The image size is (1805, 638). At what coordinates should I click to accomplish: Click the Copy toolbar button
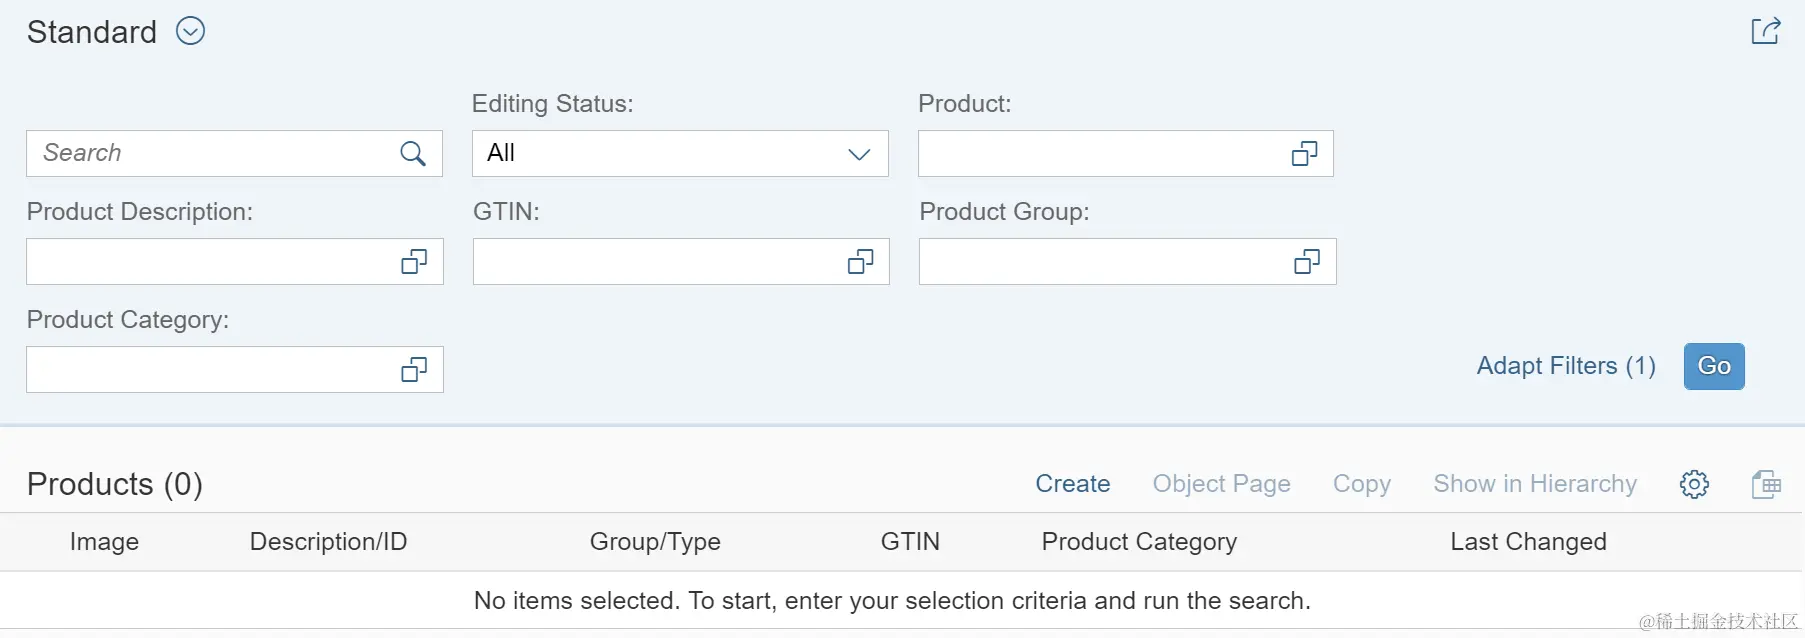pos(1361,484)
